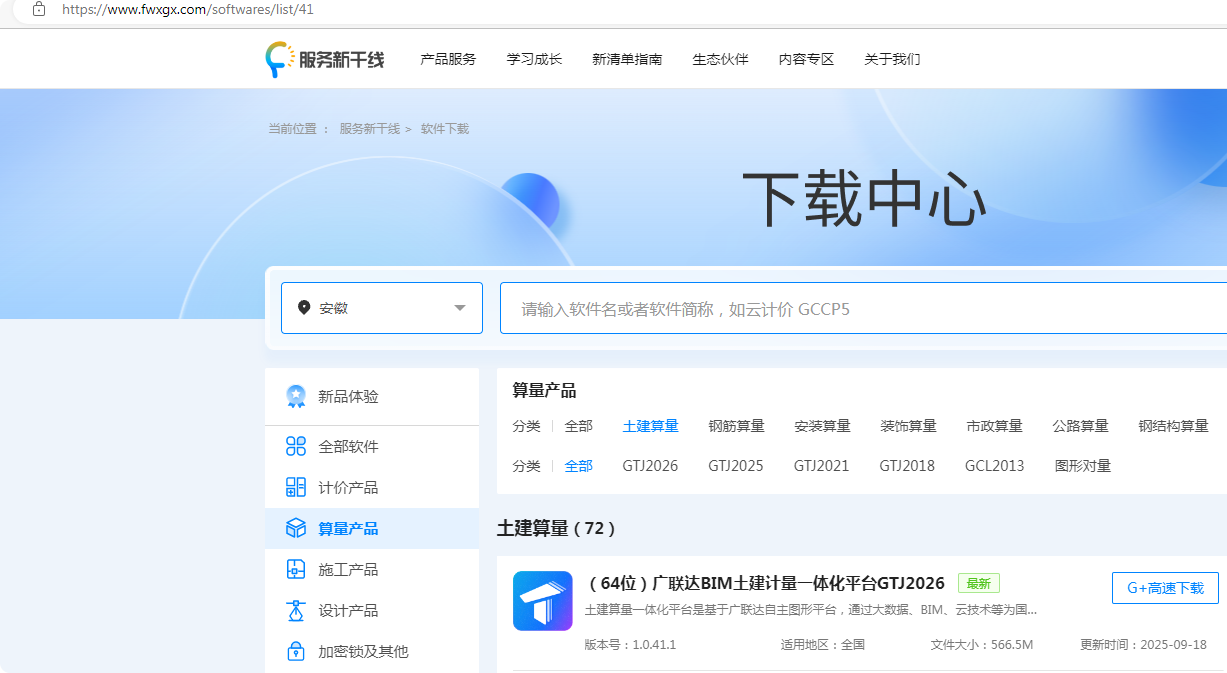The image size is (1227, 673).
Task: Open the 软件下载 breadcrumb link
Action: 444,128
